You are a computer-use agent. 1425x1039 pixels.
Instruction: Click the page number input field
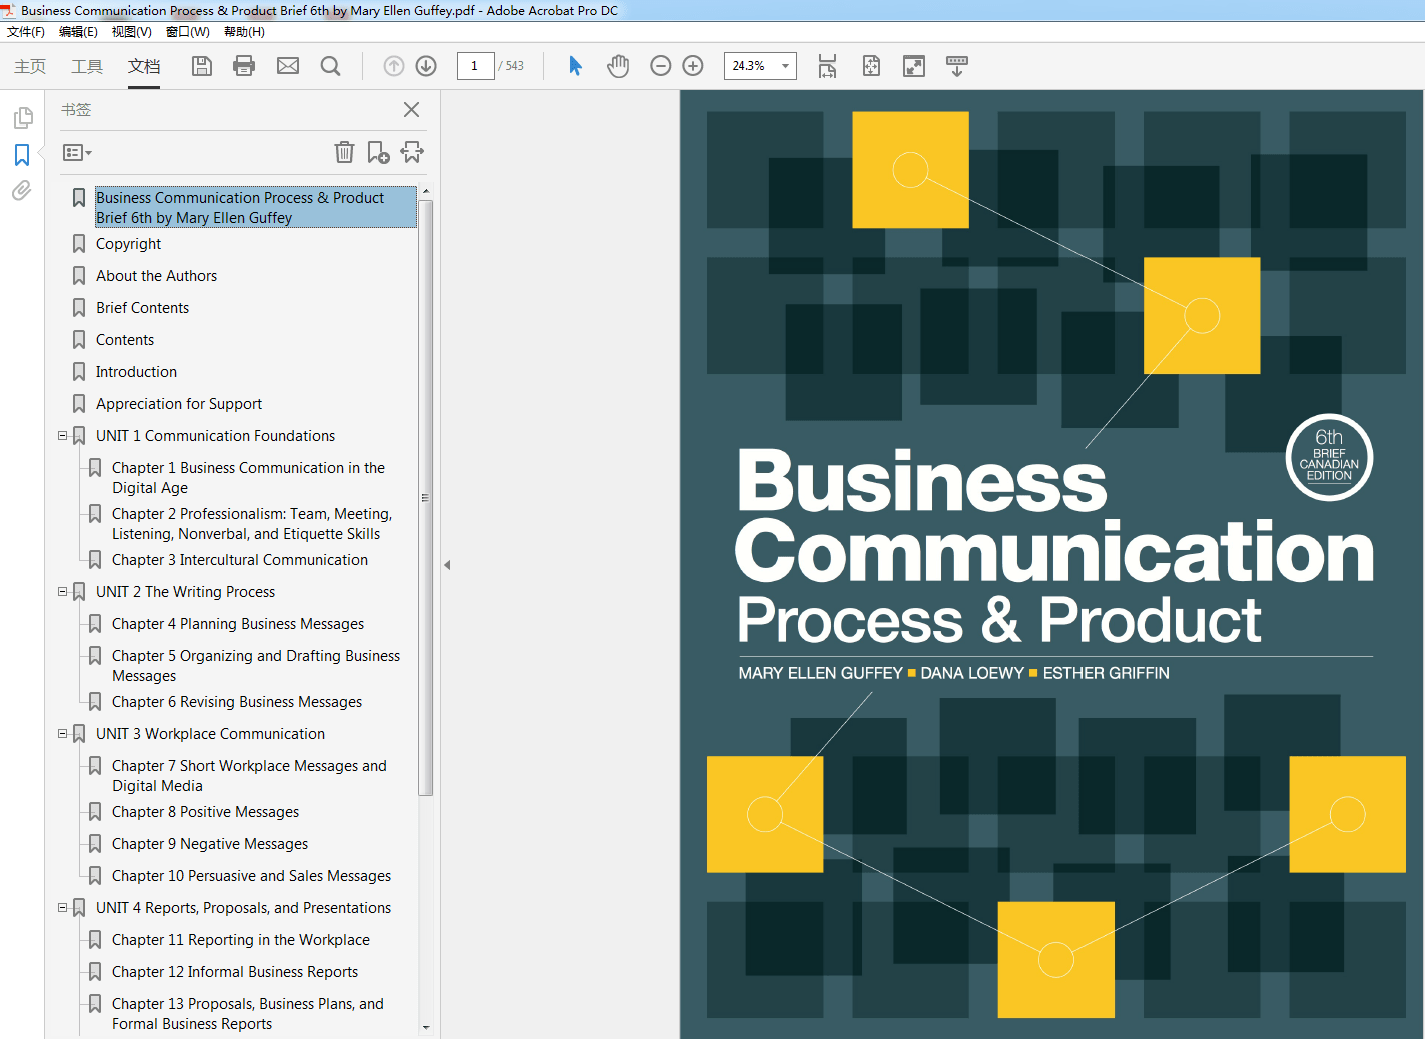coord(475,66)
